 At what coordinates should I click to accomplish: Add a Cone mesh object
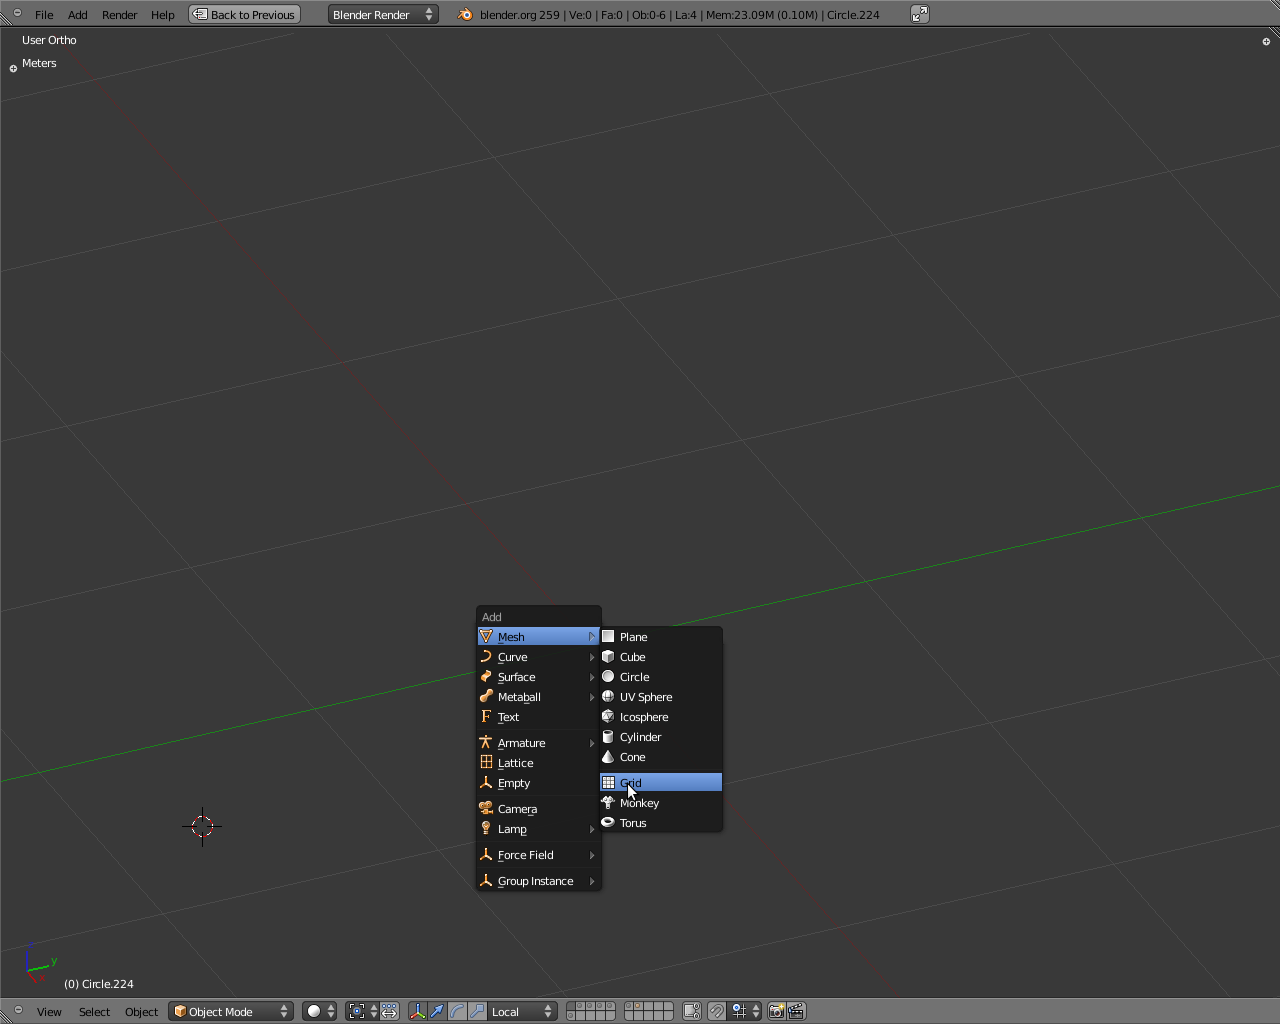[660, 757]
